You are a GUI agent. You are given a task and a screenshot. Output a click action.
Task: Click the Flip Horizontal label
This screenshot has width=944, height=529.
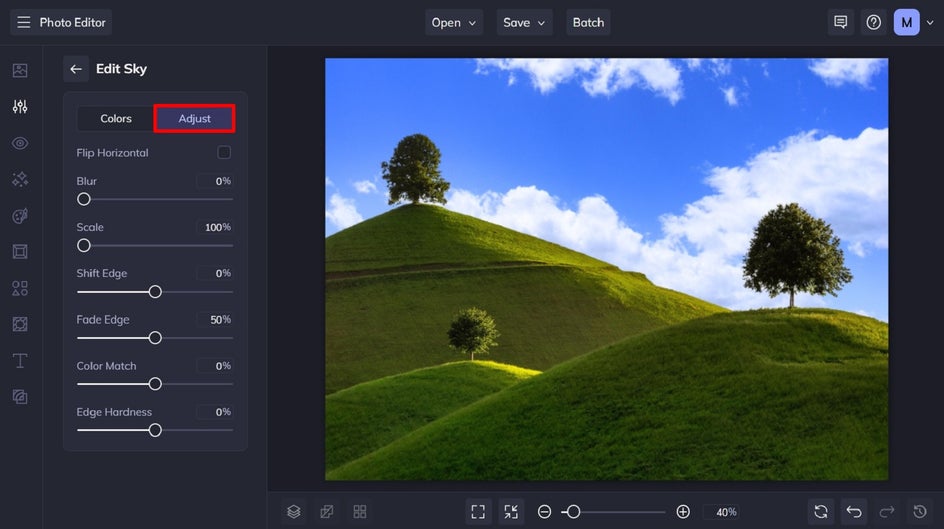click(113, 153)
